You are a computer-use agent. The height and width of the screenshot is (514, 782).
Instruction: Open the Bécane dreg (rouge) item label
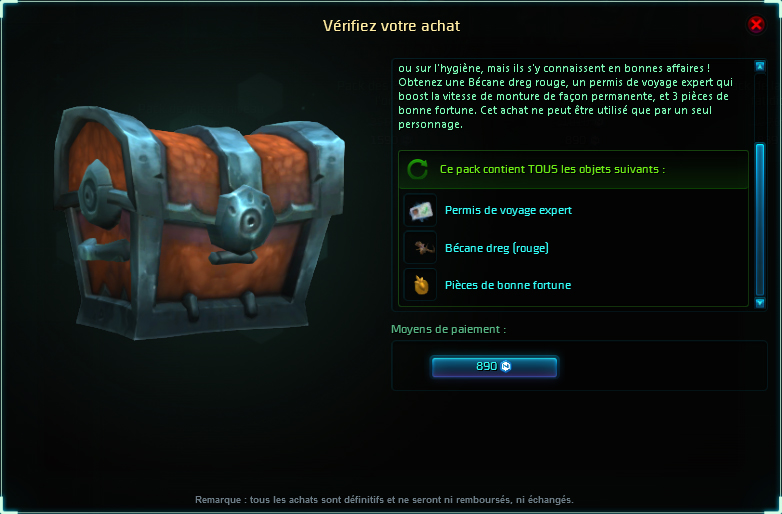point(497,248)
